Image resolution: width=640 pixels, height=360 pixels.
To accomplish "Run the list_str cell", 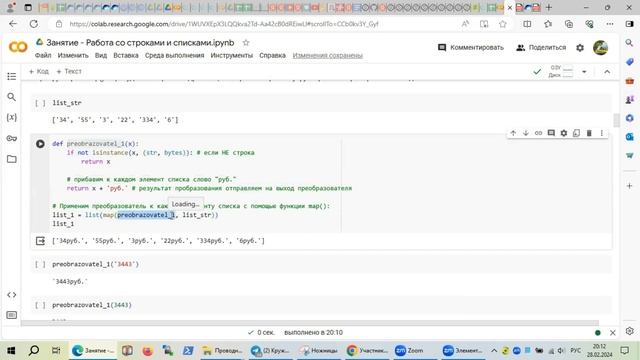I will point(40,103).
